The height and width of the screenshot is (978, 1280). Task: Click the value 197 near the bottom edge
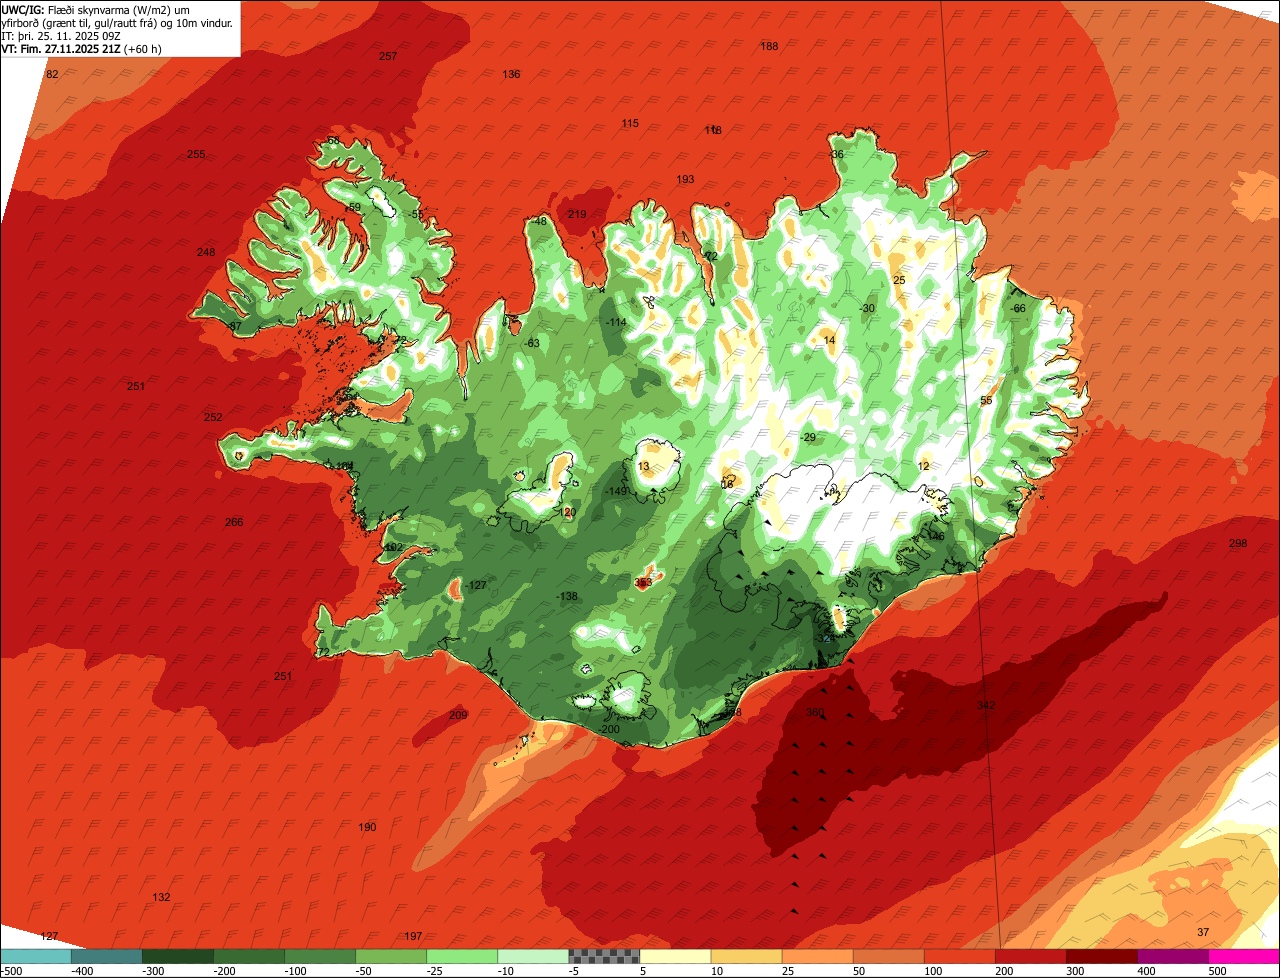point(413,936)
